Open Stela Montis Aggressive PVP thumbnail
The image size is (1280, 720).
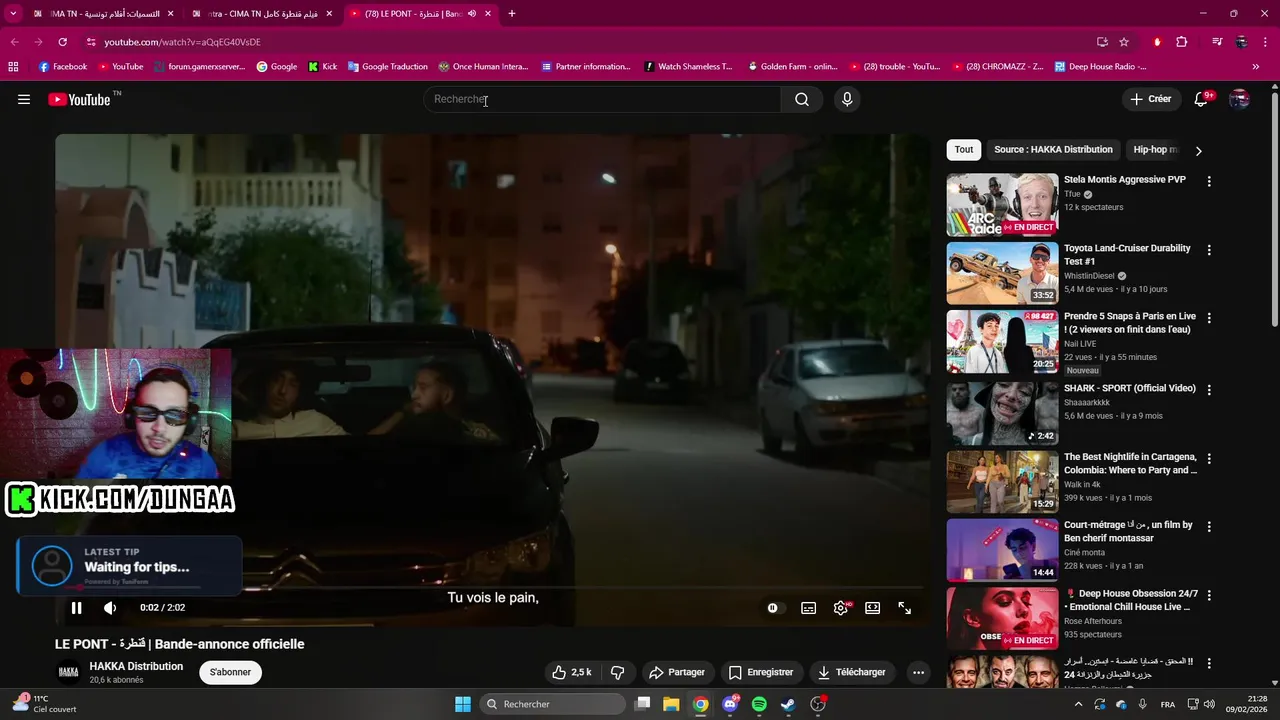pos(1002,205)
